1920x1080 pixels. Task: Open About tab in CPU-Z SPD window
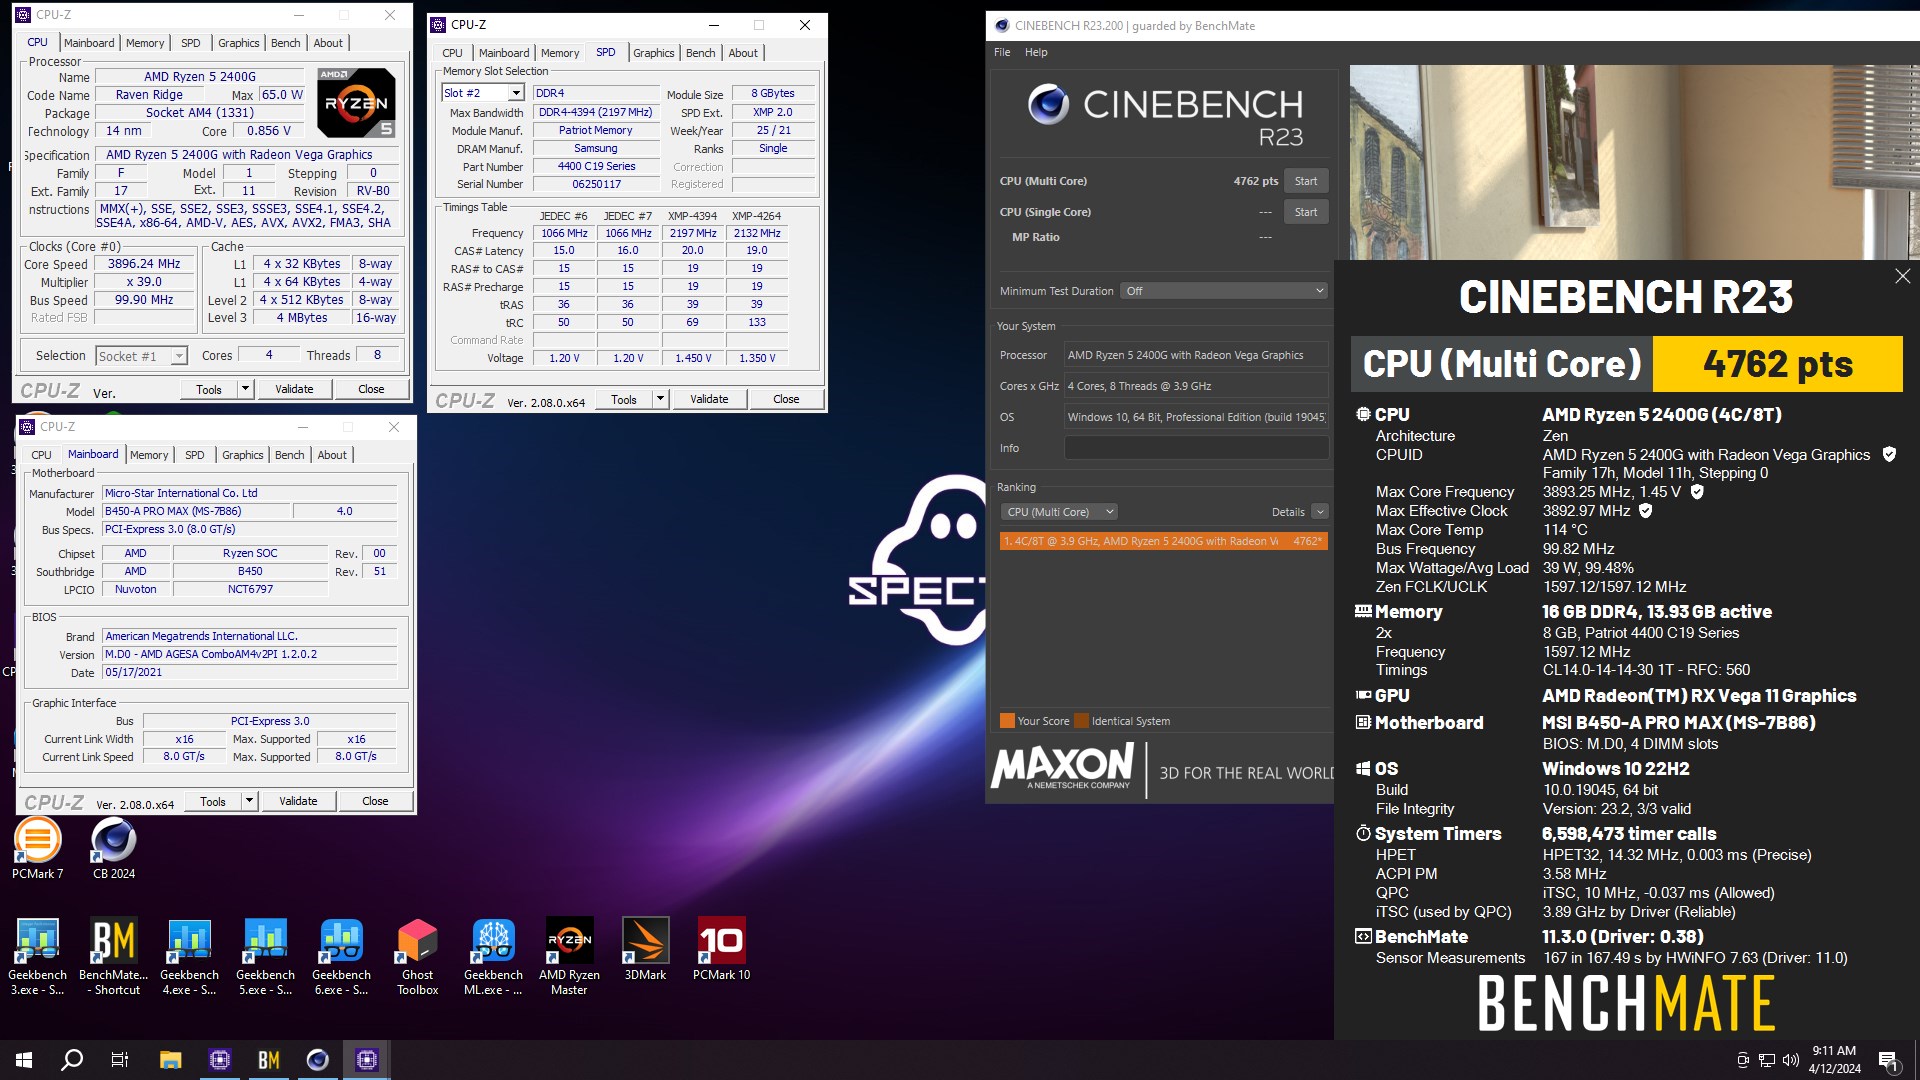[743, 53]
